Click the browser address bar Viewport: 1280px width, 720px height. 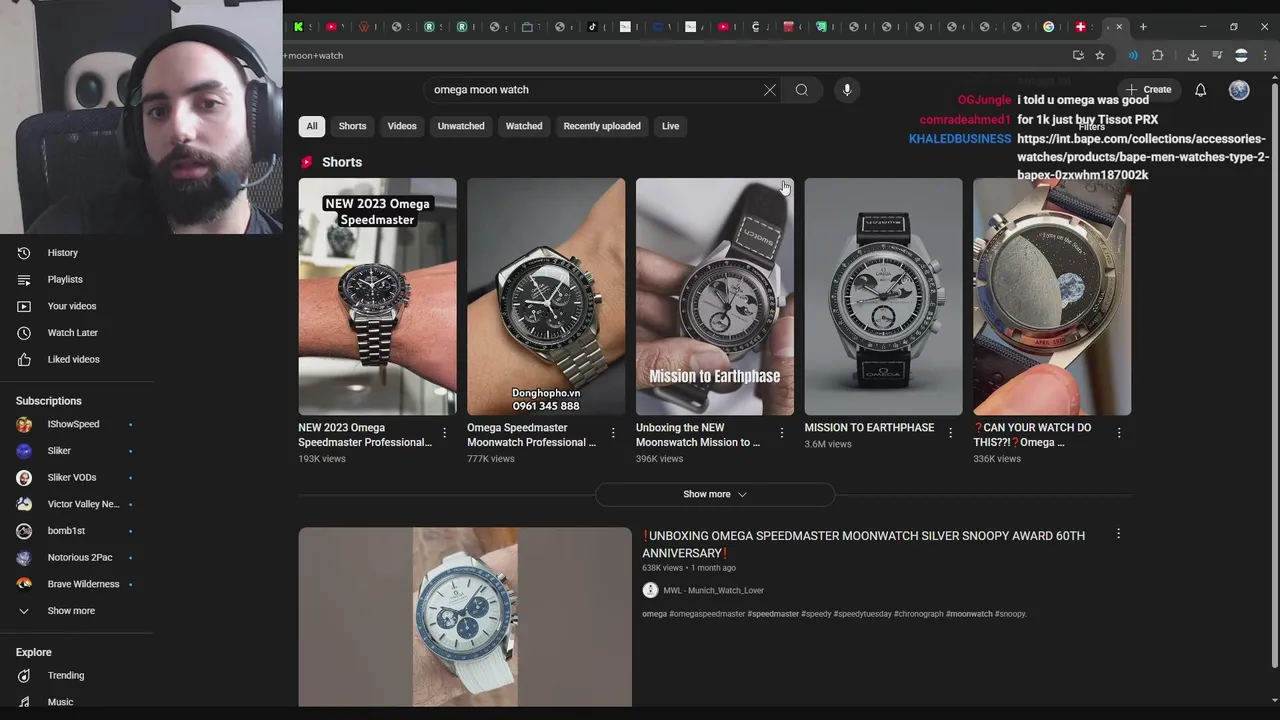click(670, 55)
